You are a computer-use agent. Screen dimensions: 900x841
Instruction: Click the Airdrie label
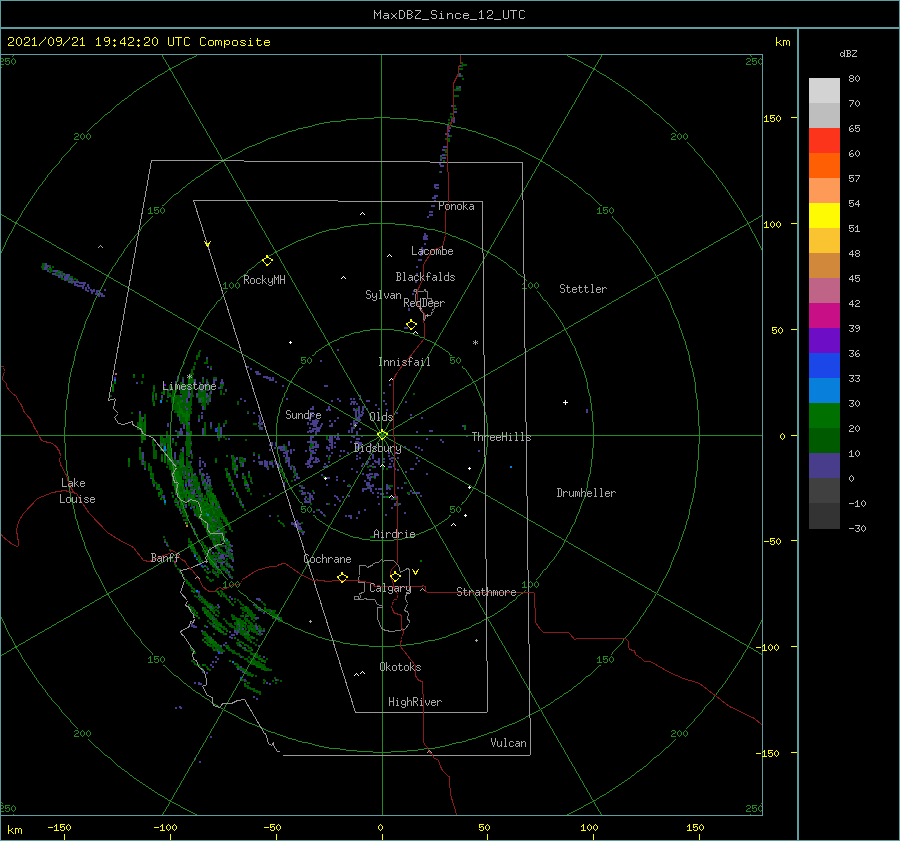point(394,534)
